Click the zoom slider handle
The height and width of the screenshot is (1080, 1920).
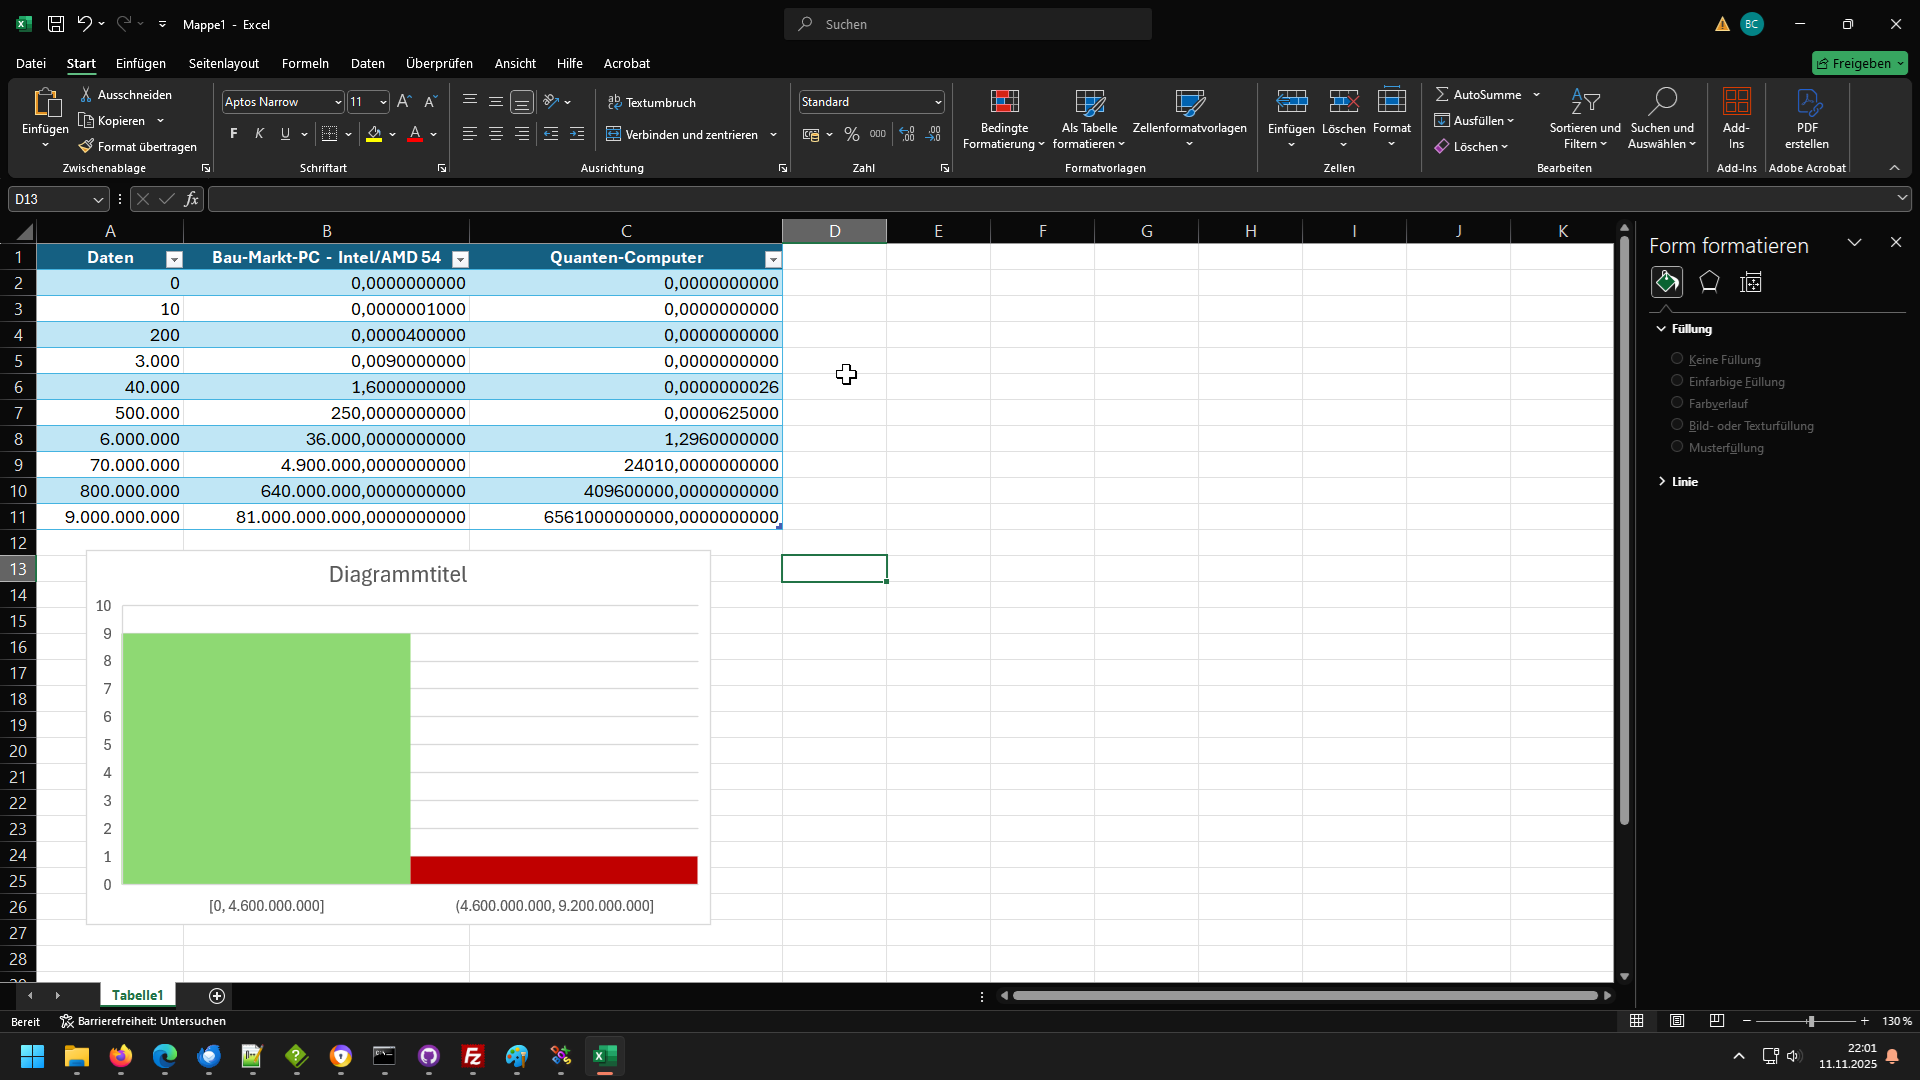[x=1811, y=1021]
